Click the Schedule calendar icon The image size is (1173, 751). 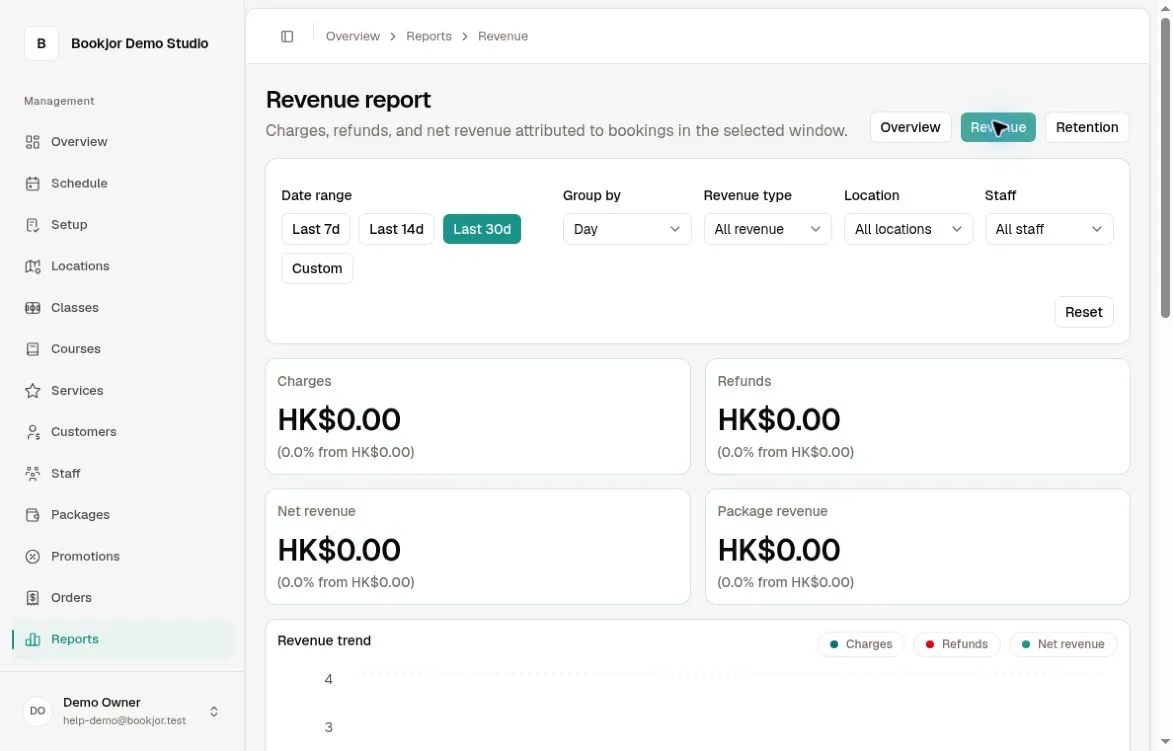tap(32, 183)
